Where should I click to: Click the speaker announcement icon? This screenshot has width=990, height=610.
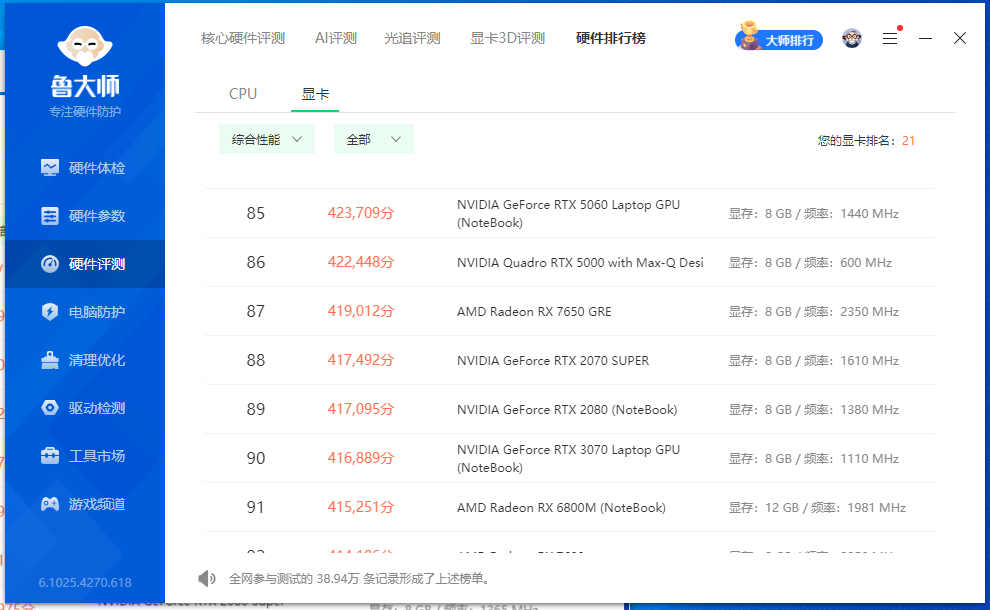pyautogui.click(x=206, y=578)
